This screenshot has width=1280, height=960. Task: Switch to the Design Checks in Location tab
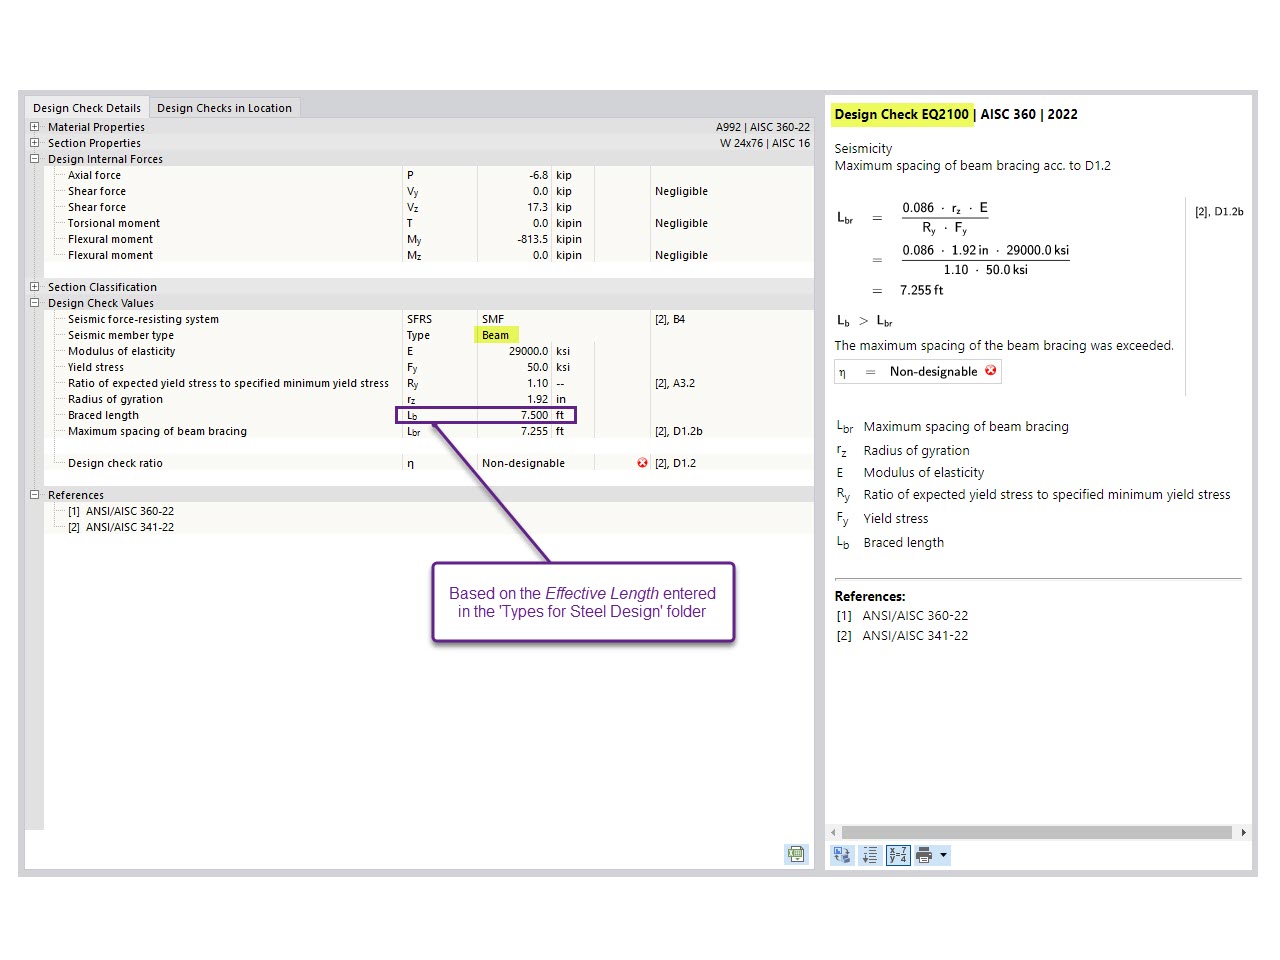click(224, 107)
